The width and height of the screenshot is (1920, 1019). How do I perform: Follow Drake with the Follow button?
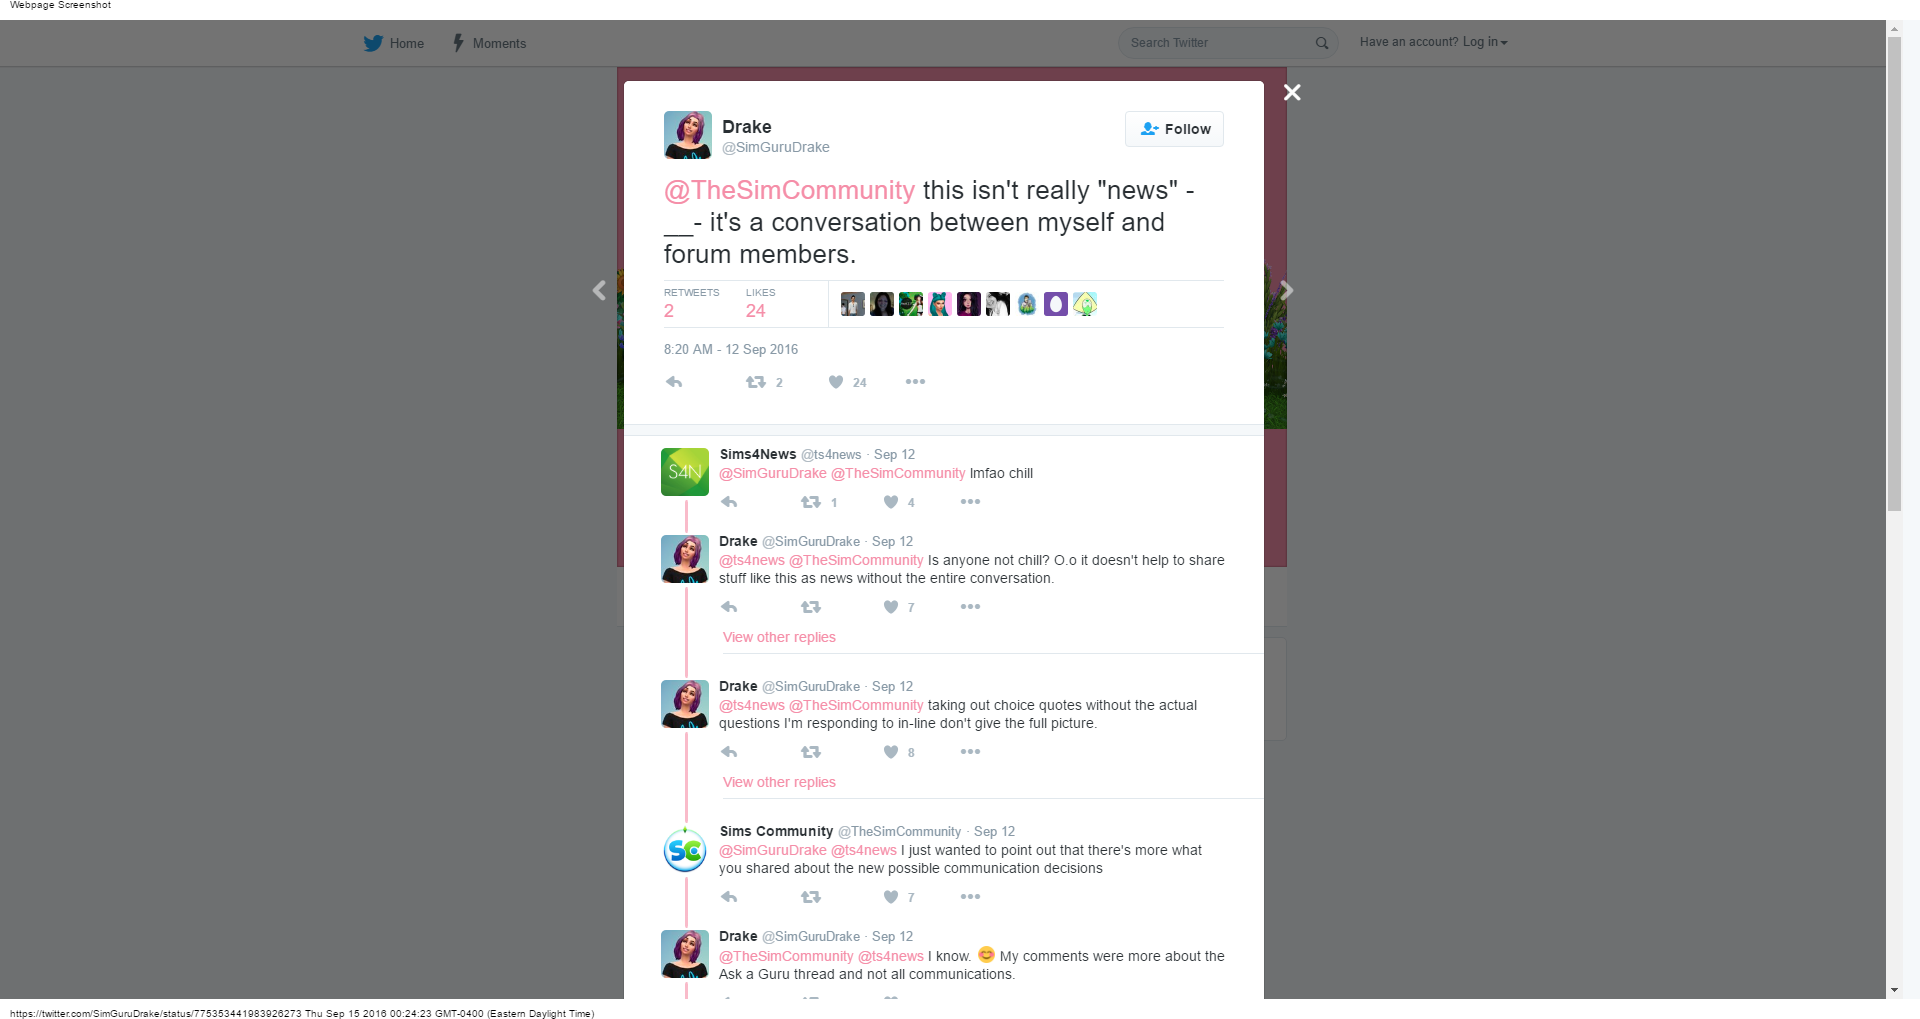[x=1174, y=129]
